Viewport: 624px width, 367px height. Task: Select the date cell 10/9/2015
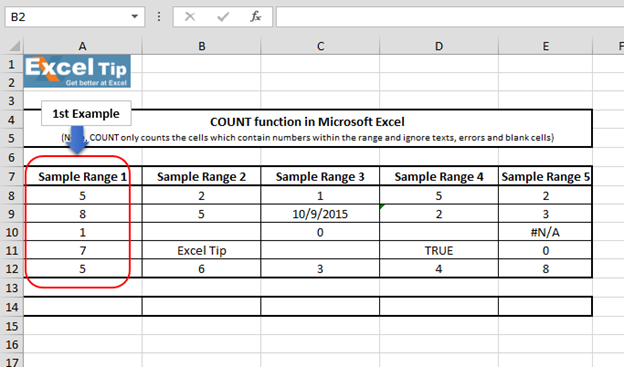click(320, 214)
